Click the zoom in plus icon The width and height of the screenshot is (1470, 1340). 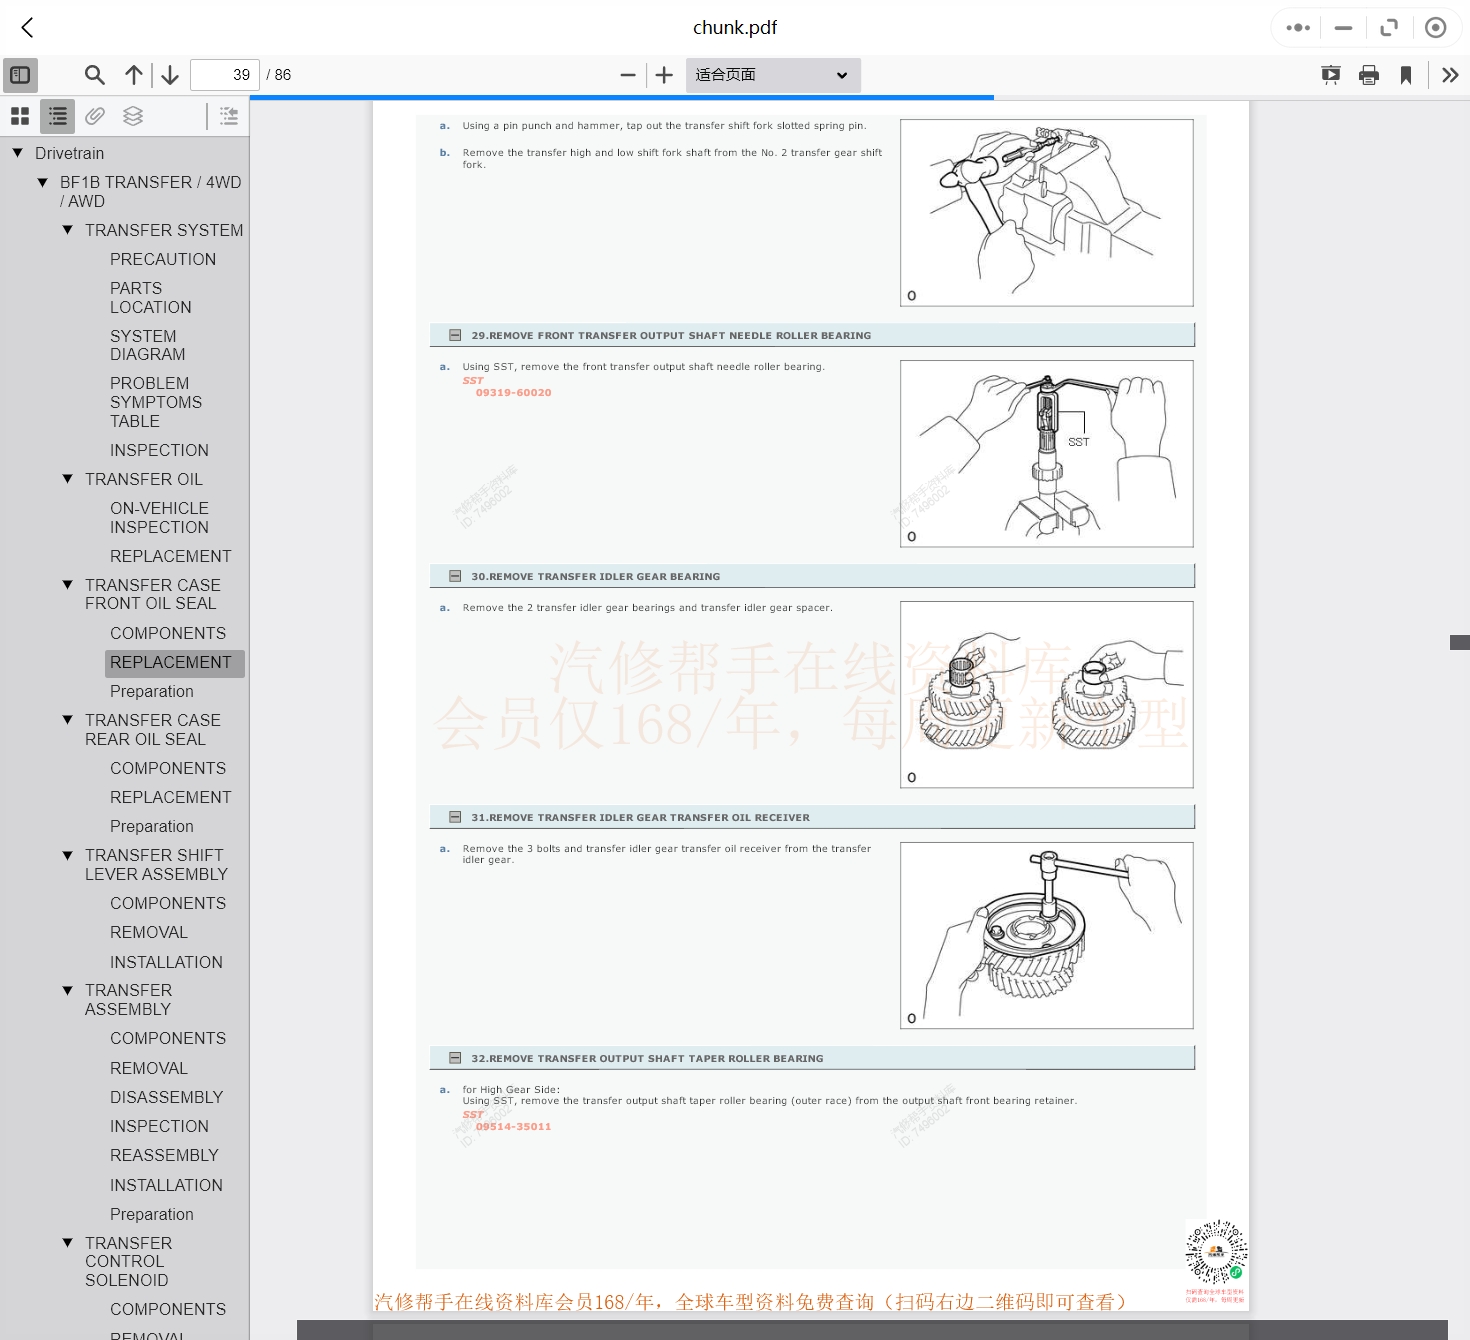pos(664,75)
